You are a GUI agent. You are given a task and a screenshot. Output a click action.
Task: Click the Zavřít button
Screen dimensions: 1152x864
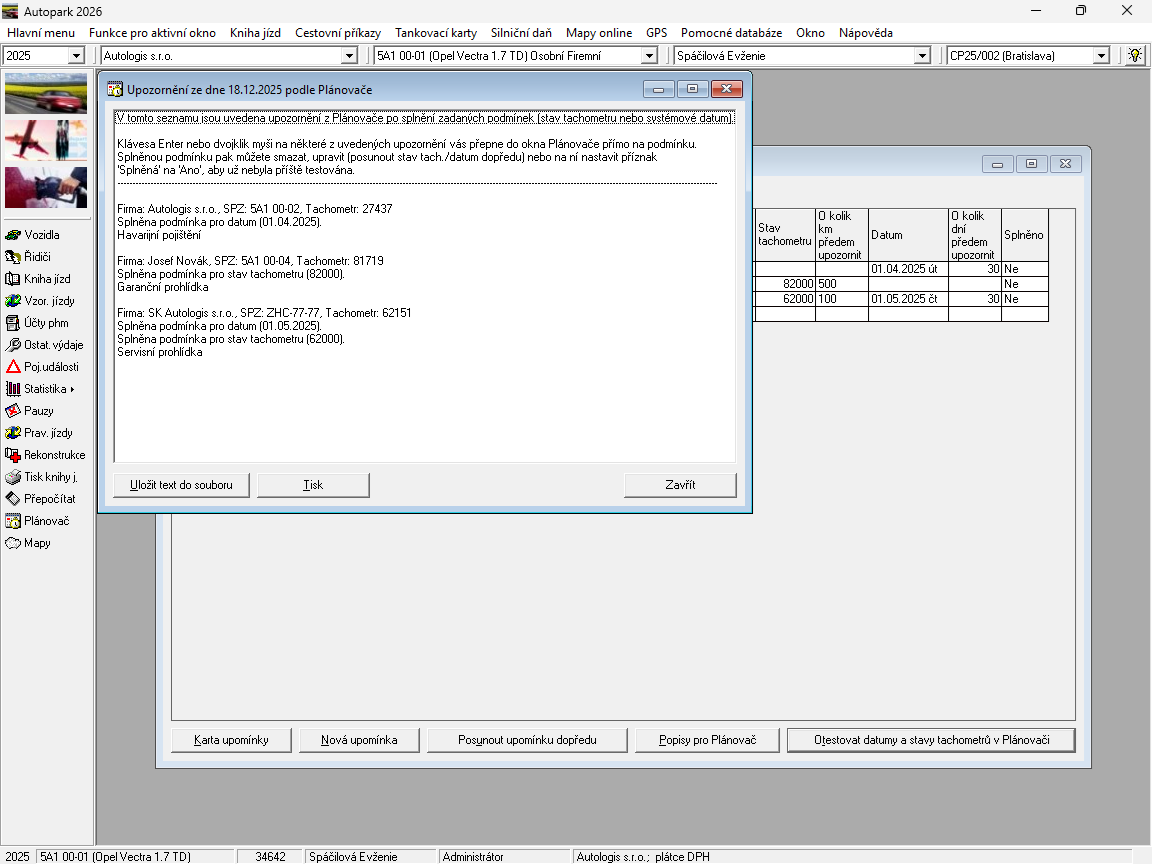(680, 485)
